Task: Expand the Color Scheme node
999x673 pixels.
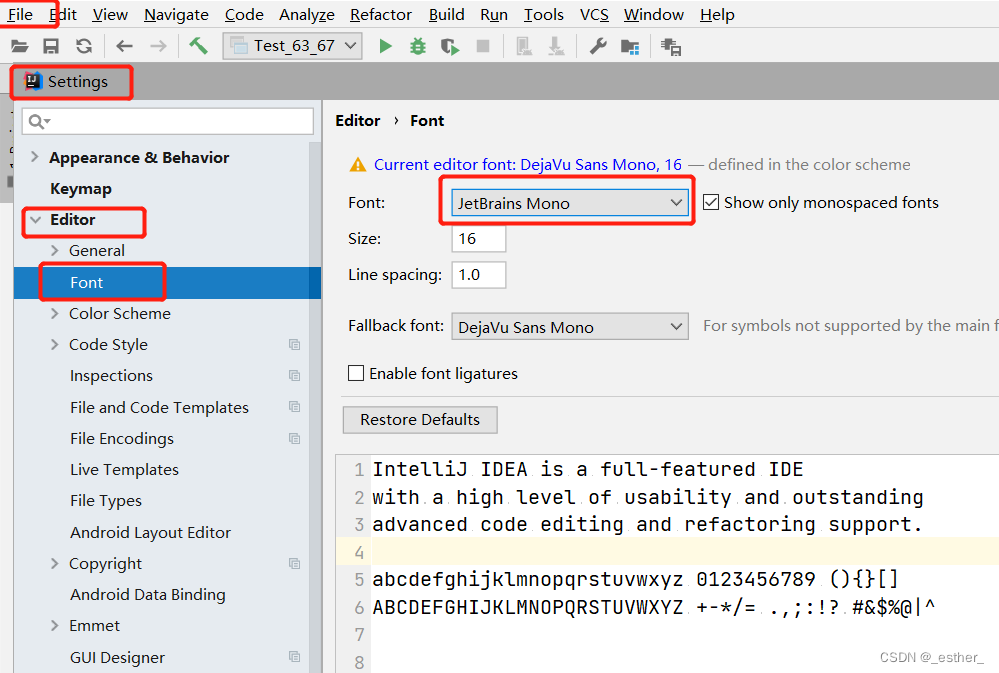Action: [55, 314]
